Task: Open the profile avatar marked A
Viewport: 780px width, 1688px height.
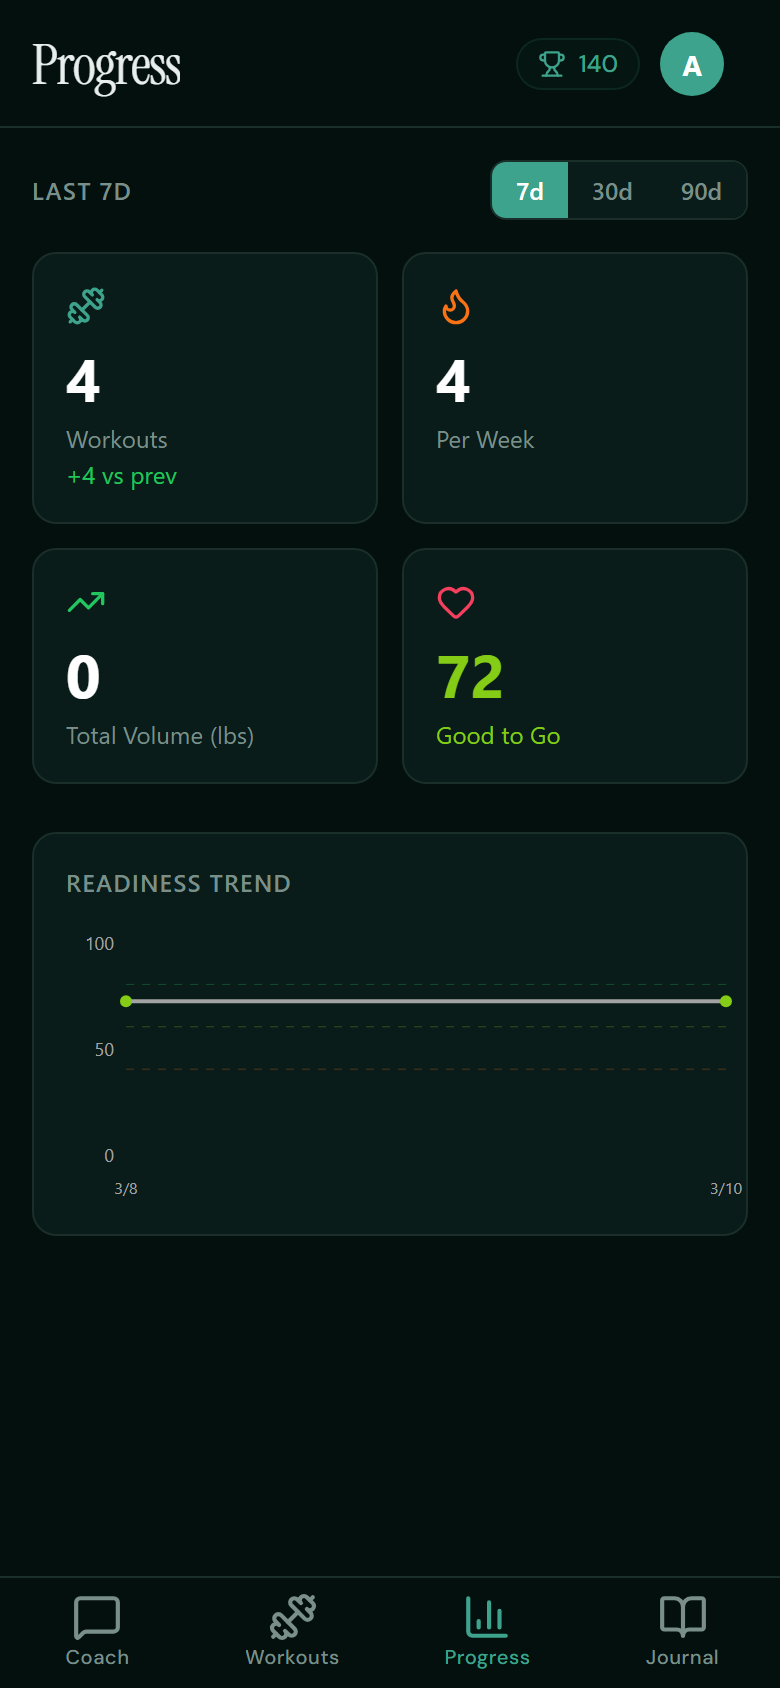Action: coord(691,63)
